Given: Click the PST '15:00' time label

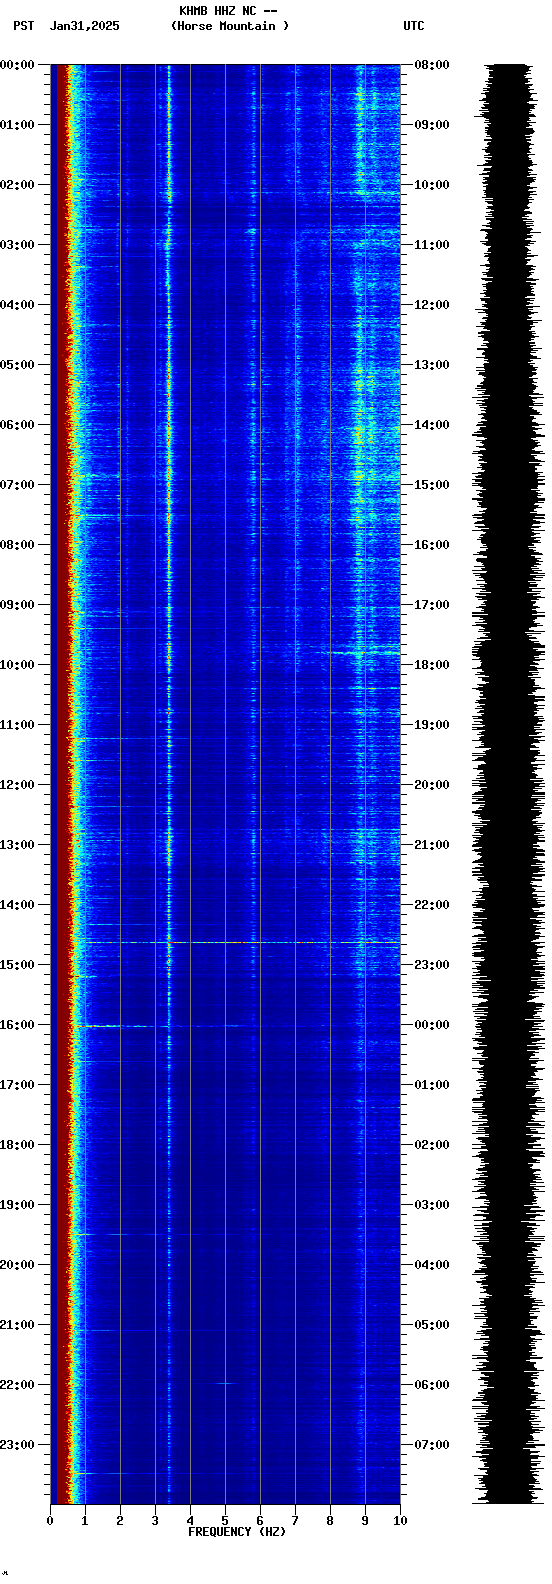Looking at the screenshot, I should pyautogui.click(x=17, y=965).
